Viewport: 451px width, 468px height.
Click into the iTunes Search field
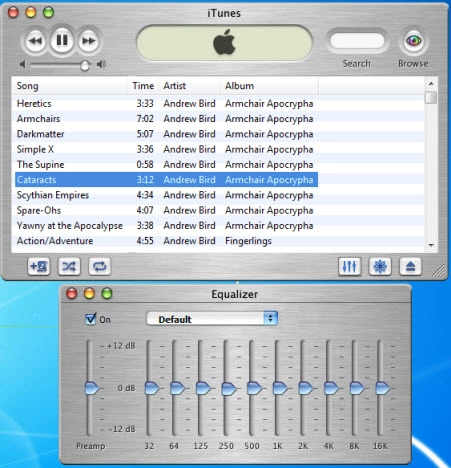click(x=357, y=41)
